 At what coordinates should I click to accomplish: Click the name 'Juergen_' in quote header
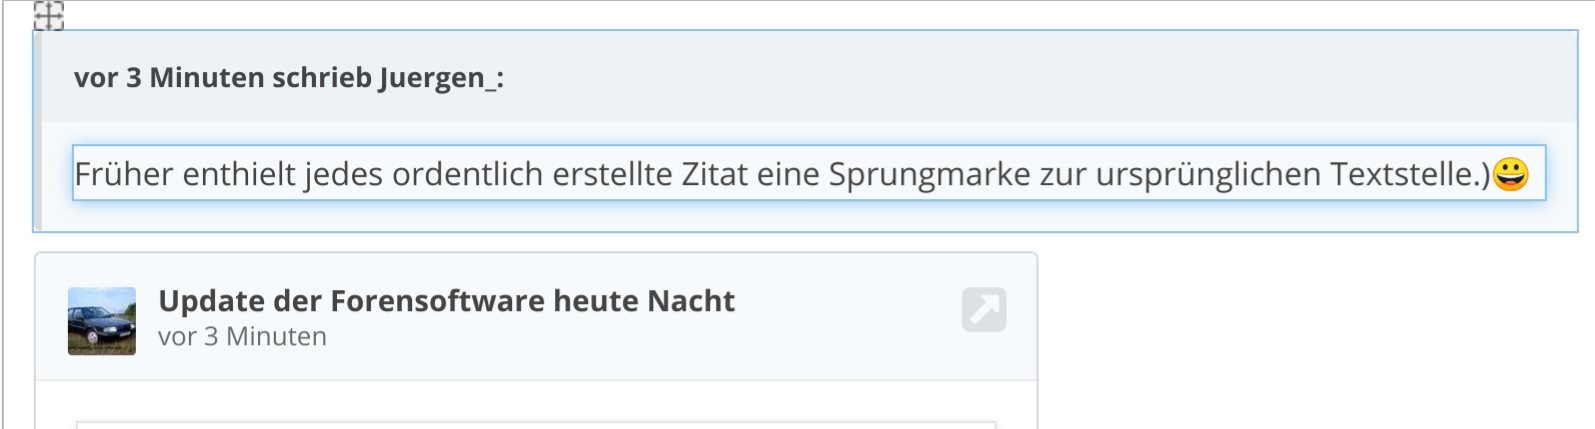click(436, 78)
